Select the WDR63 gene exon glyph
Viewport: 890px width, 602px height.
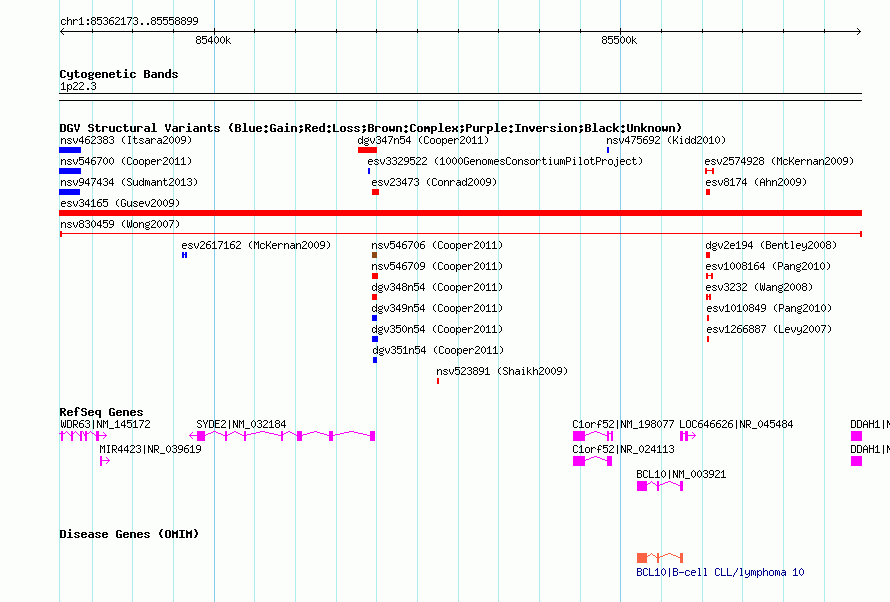pyautogui.click(x=83, y=436)
